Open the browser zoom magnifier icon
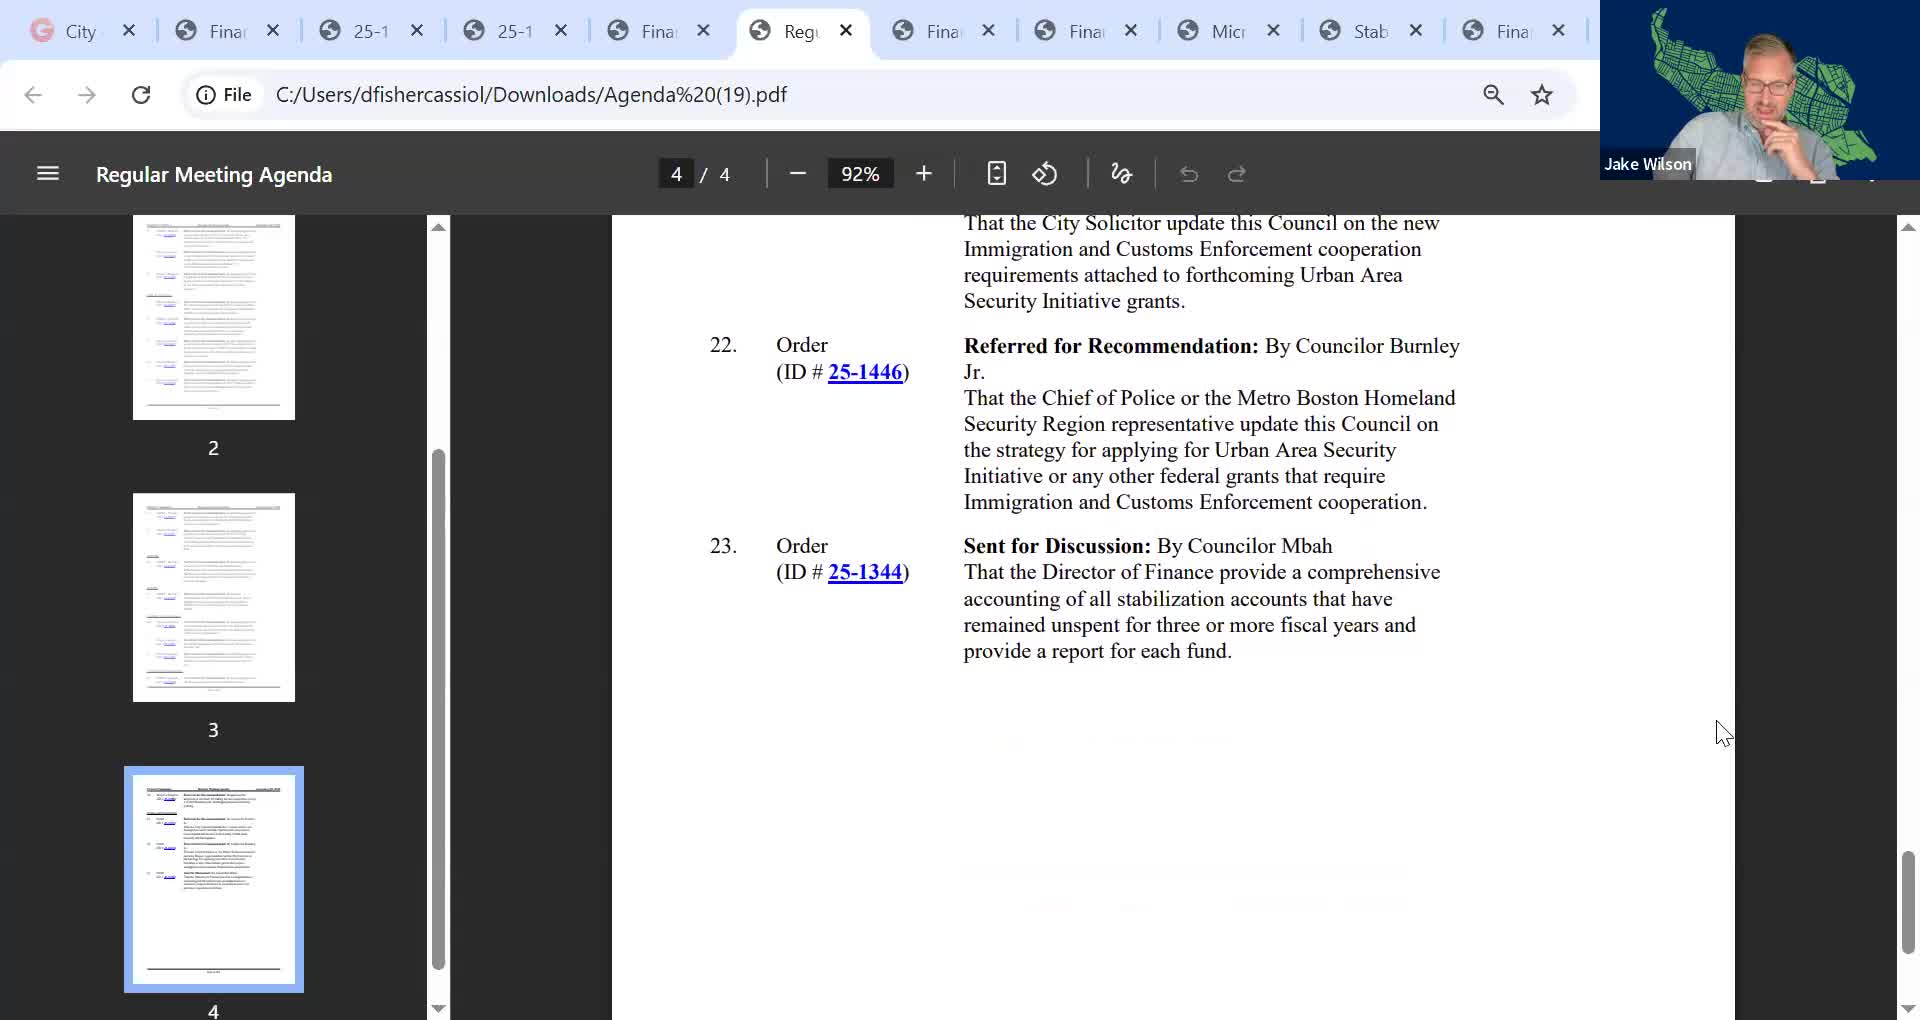This screenshot has height=1020, width=1920. (x=1493, y=95)
